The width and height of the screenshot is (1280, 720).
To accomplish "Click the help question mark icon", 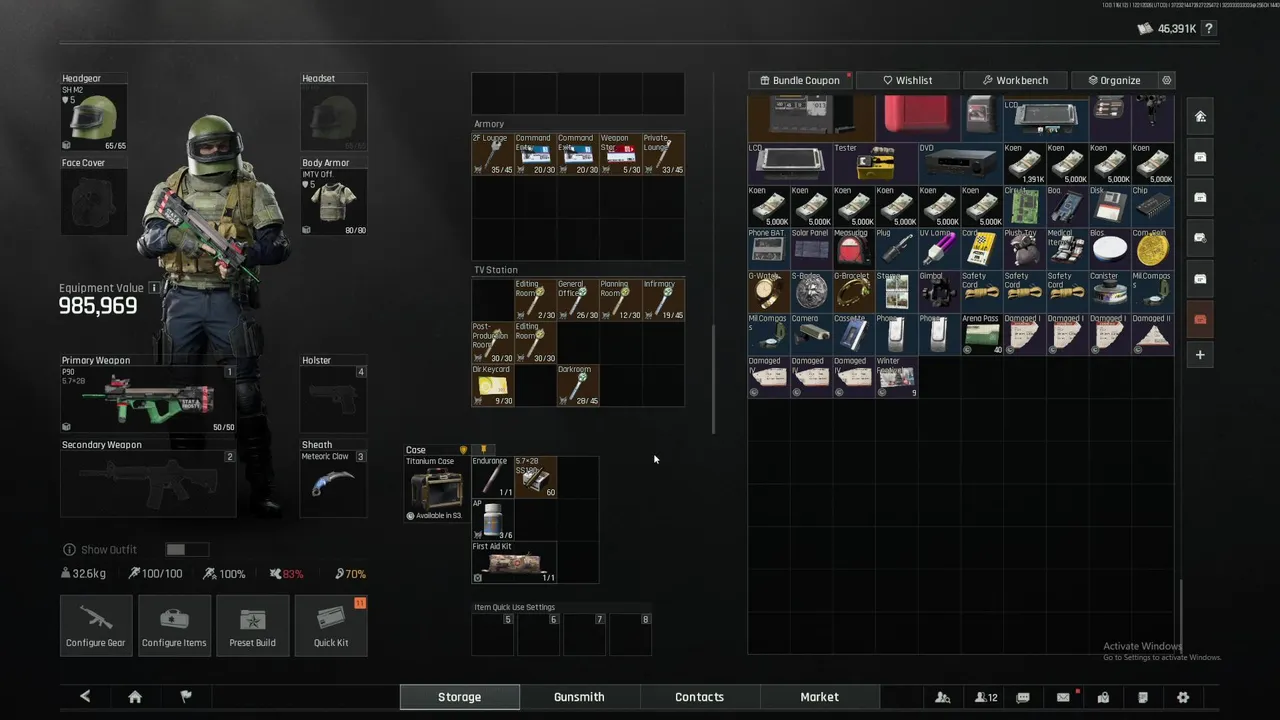I will pyautogui.click(x=1209, y=29).
